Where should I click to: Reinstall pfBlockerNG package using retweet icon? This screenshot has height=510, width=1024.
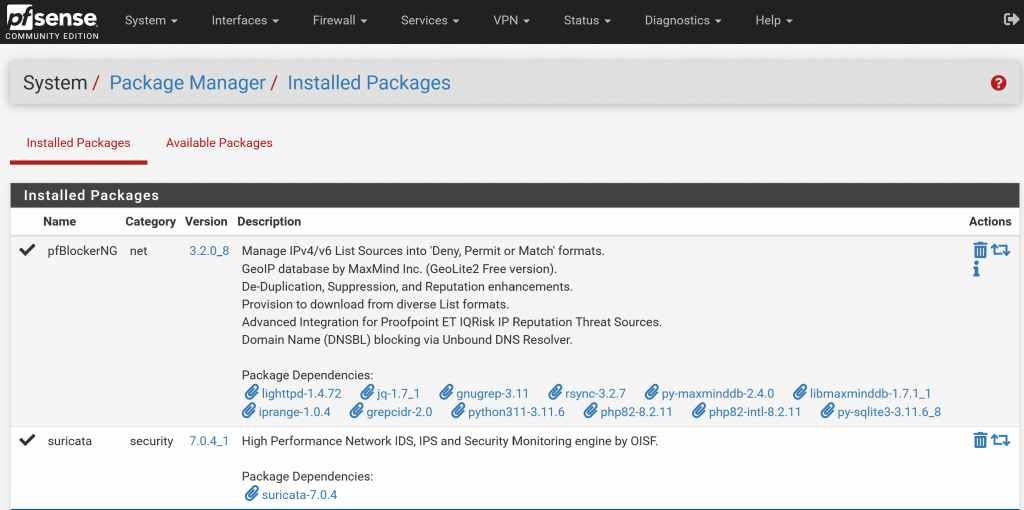pos(1000,249)
